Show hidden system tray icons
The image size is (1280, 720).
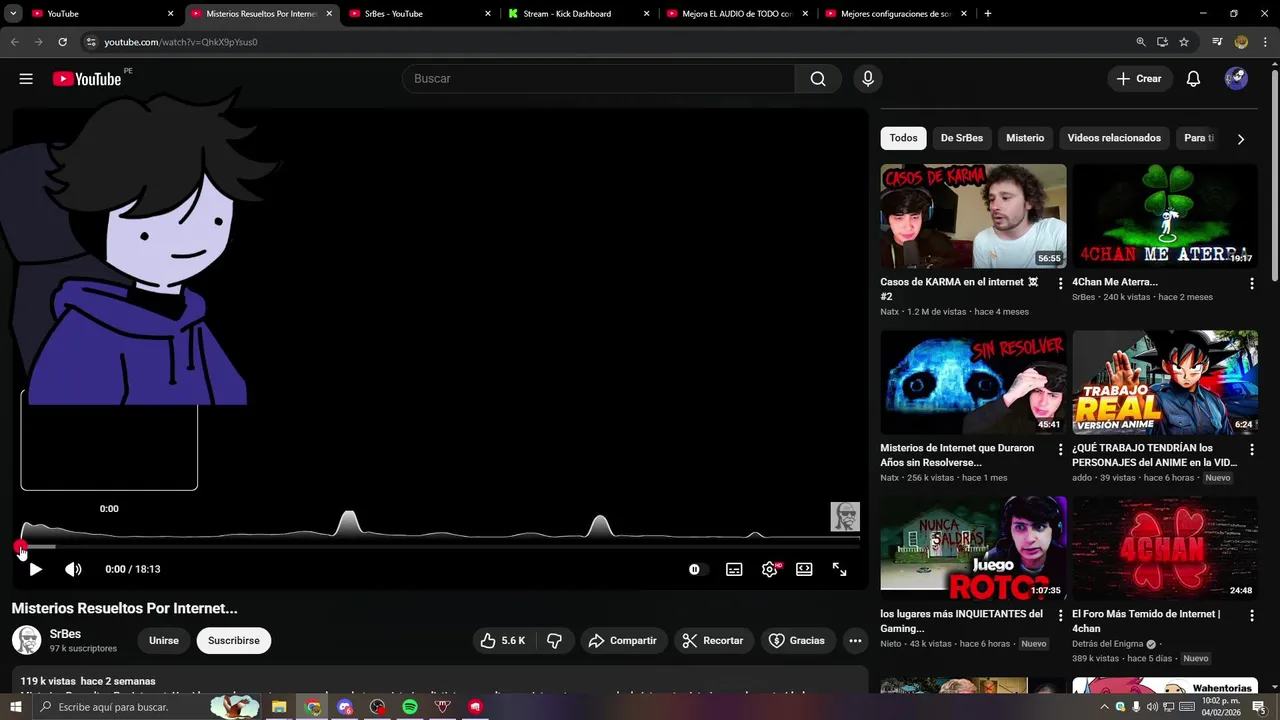coord(1105,707)
